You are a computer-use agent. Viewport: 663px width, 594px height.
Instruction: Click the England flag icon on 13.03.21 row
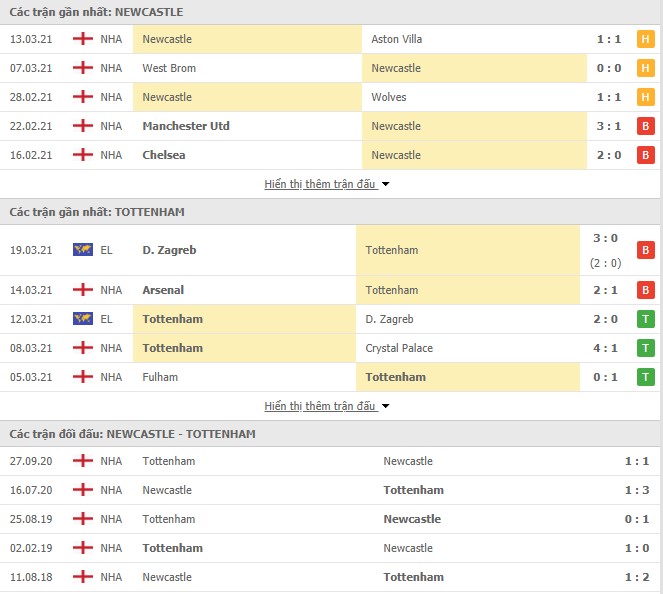click(x=83, y=39)
